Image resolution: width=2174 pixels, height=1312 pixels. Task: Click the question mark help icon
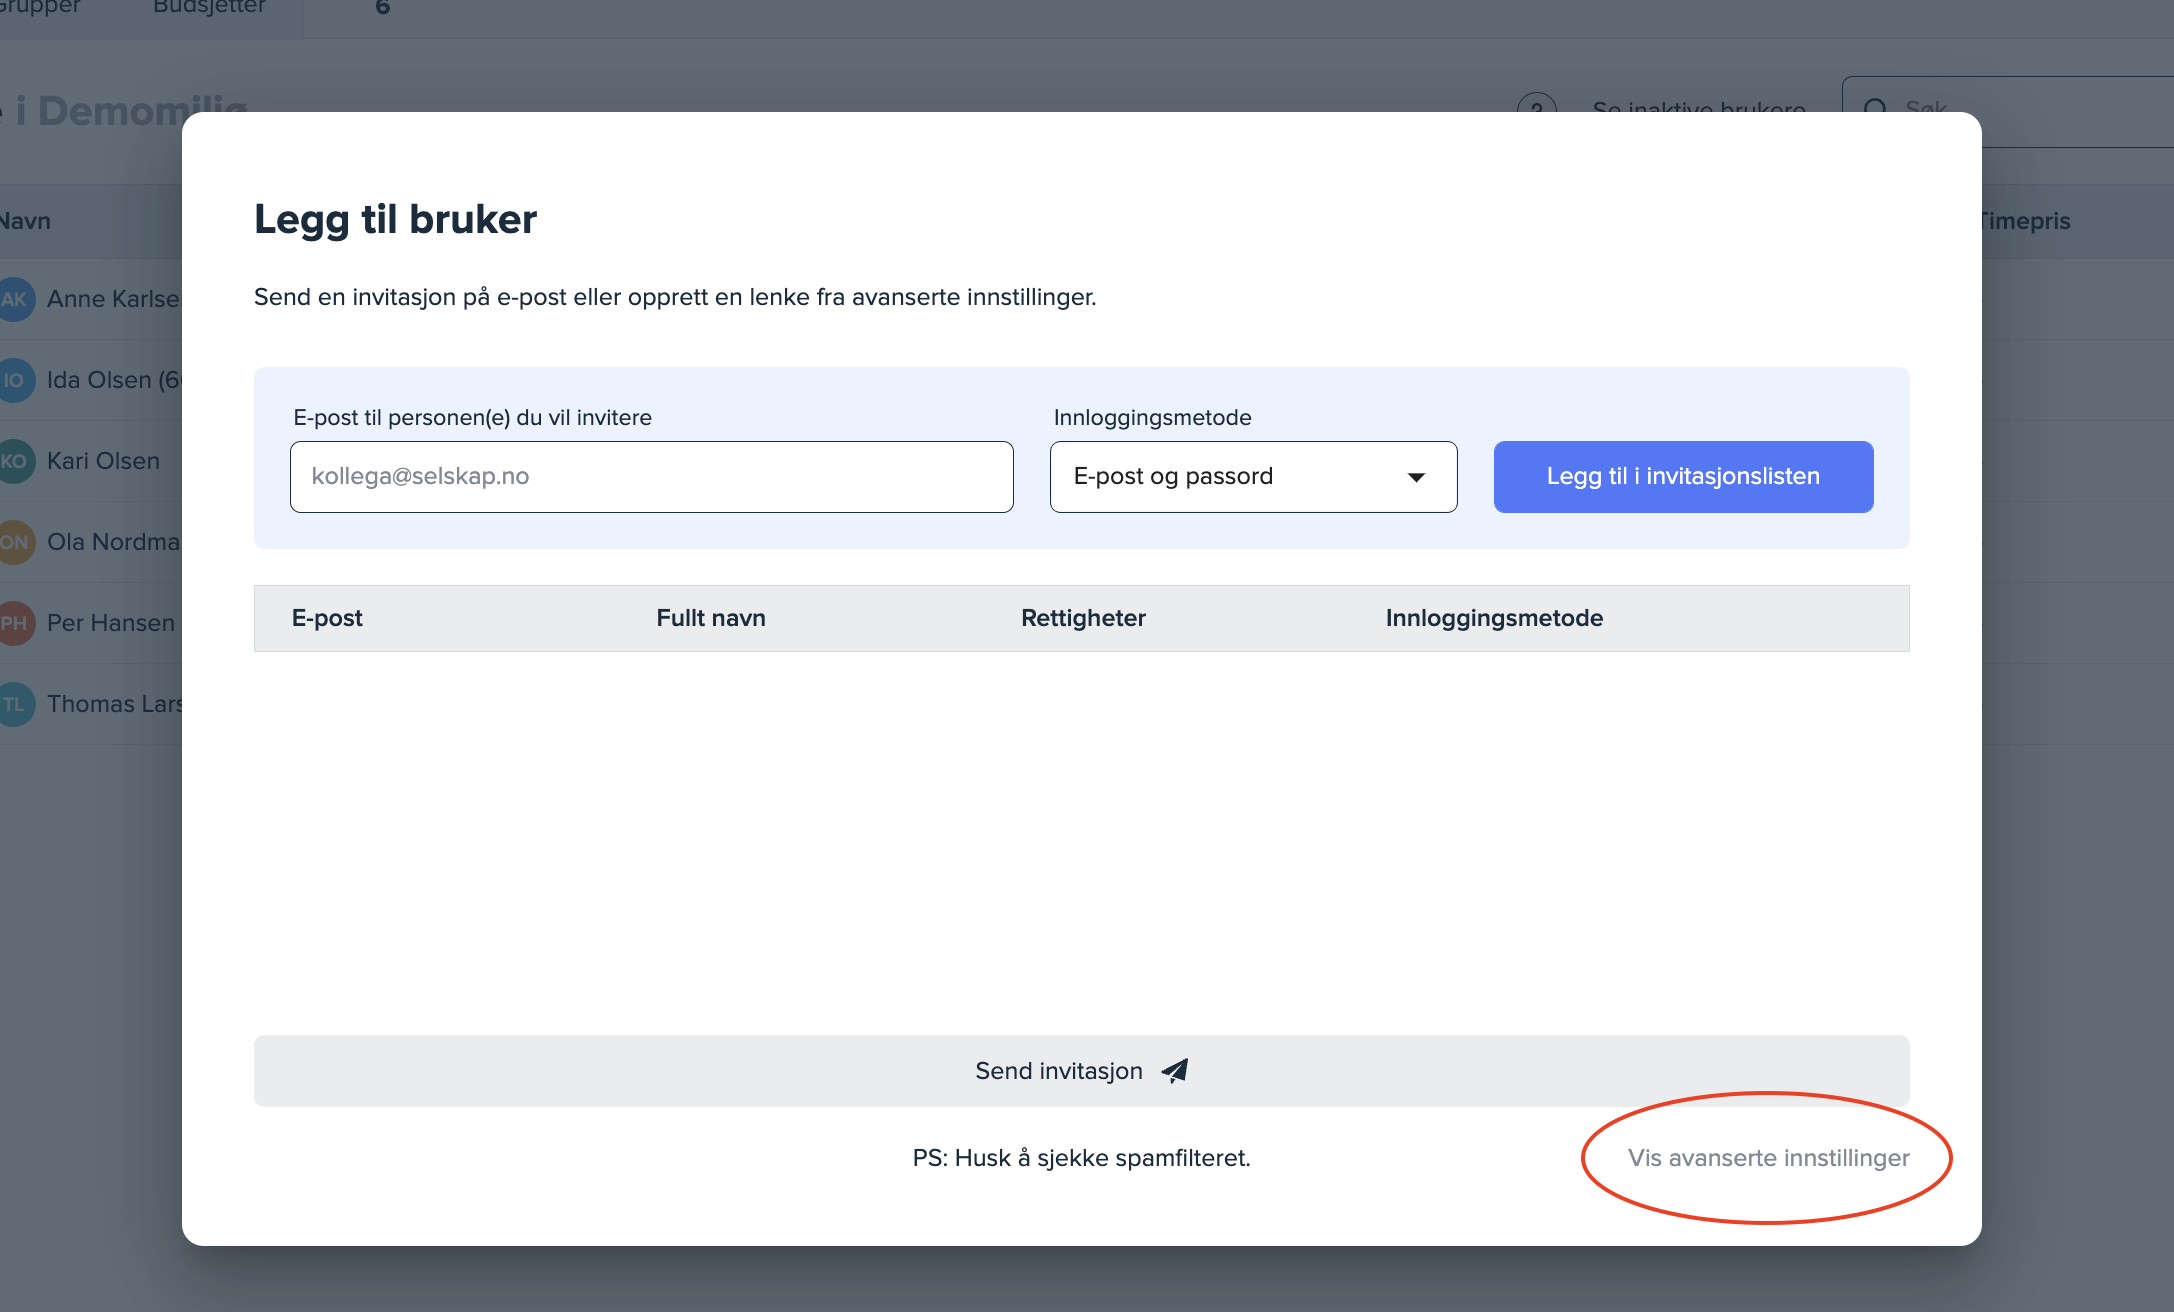[x=1537, y=103]
